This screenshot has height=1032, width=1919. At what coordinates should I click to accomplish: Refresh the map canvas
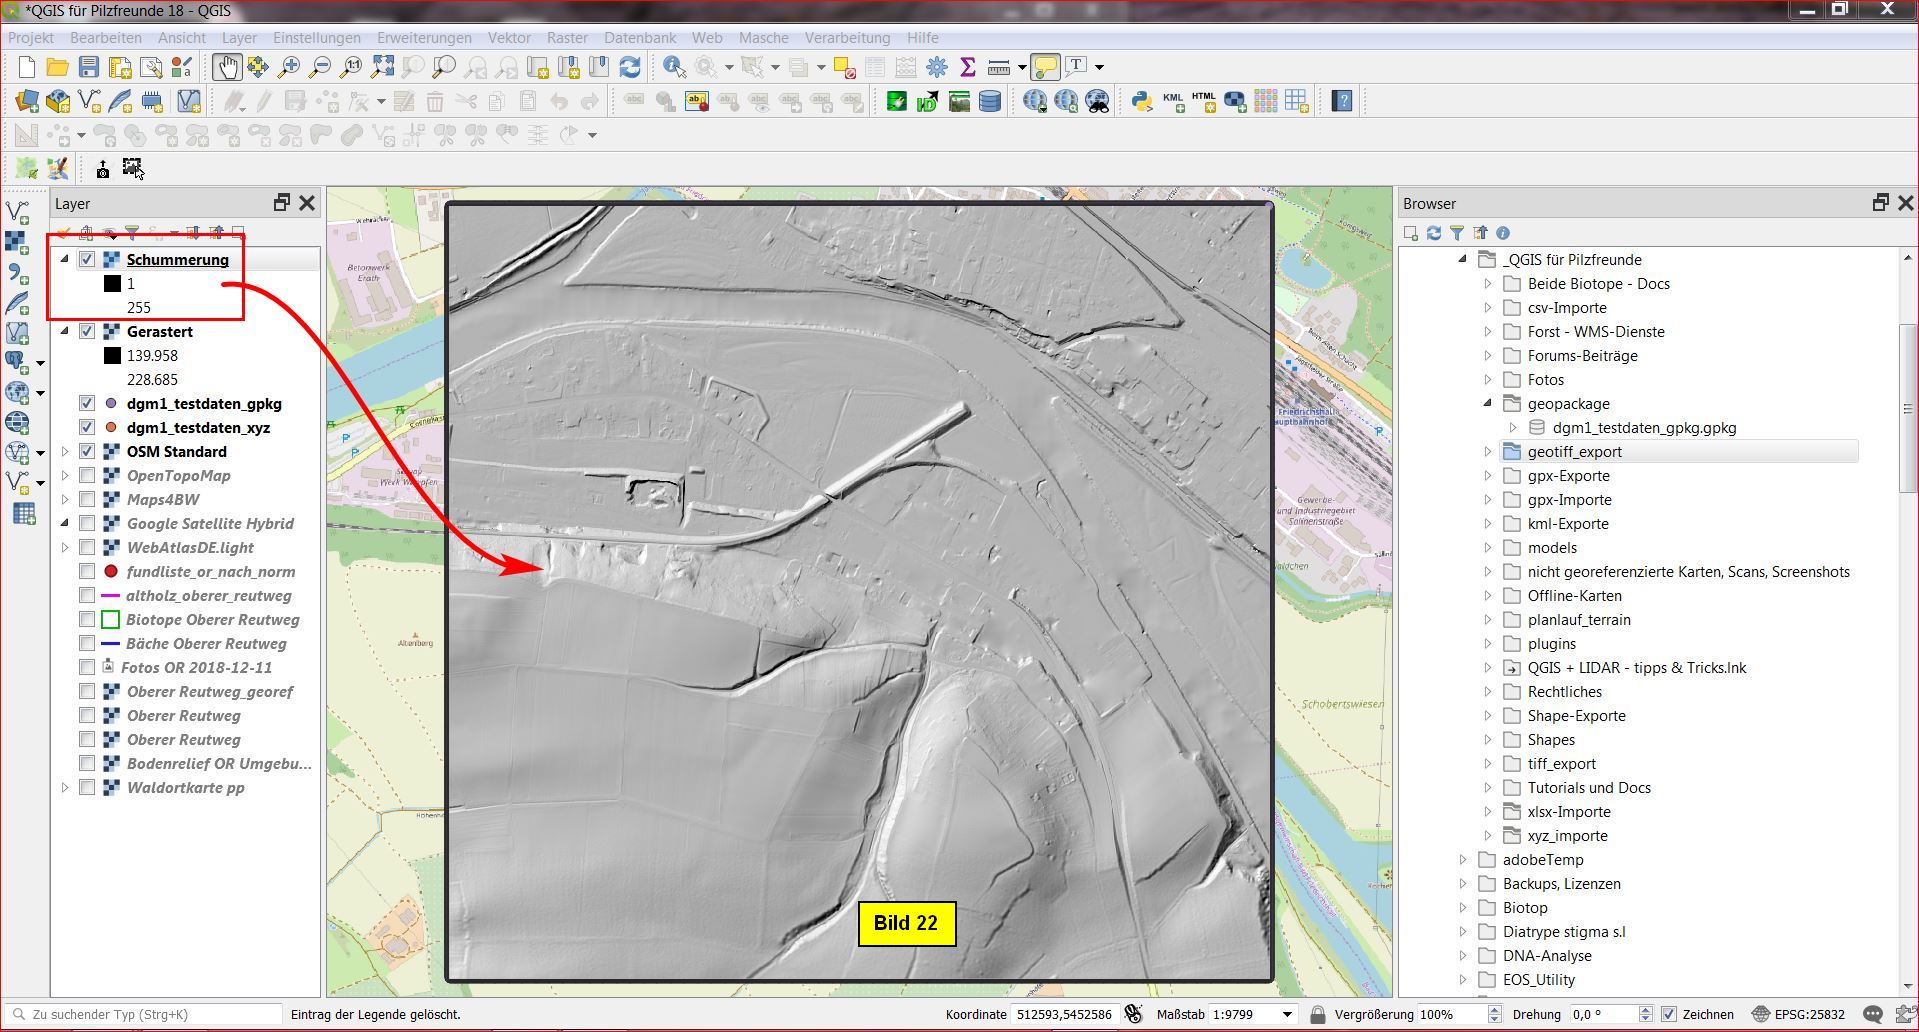tap(630, 67)
